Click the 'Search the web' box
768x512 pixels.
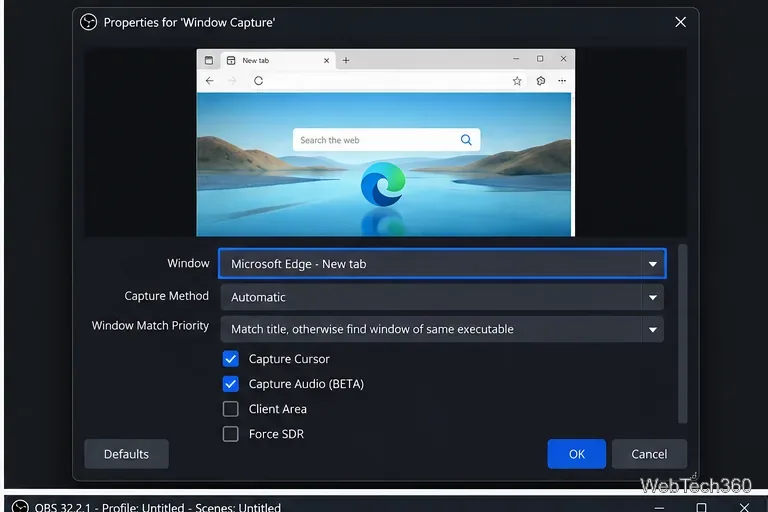click(x=386, y=140)
